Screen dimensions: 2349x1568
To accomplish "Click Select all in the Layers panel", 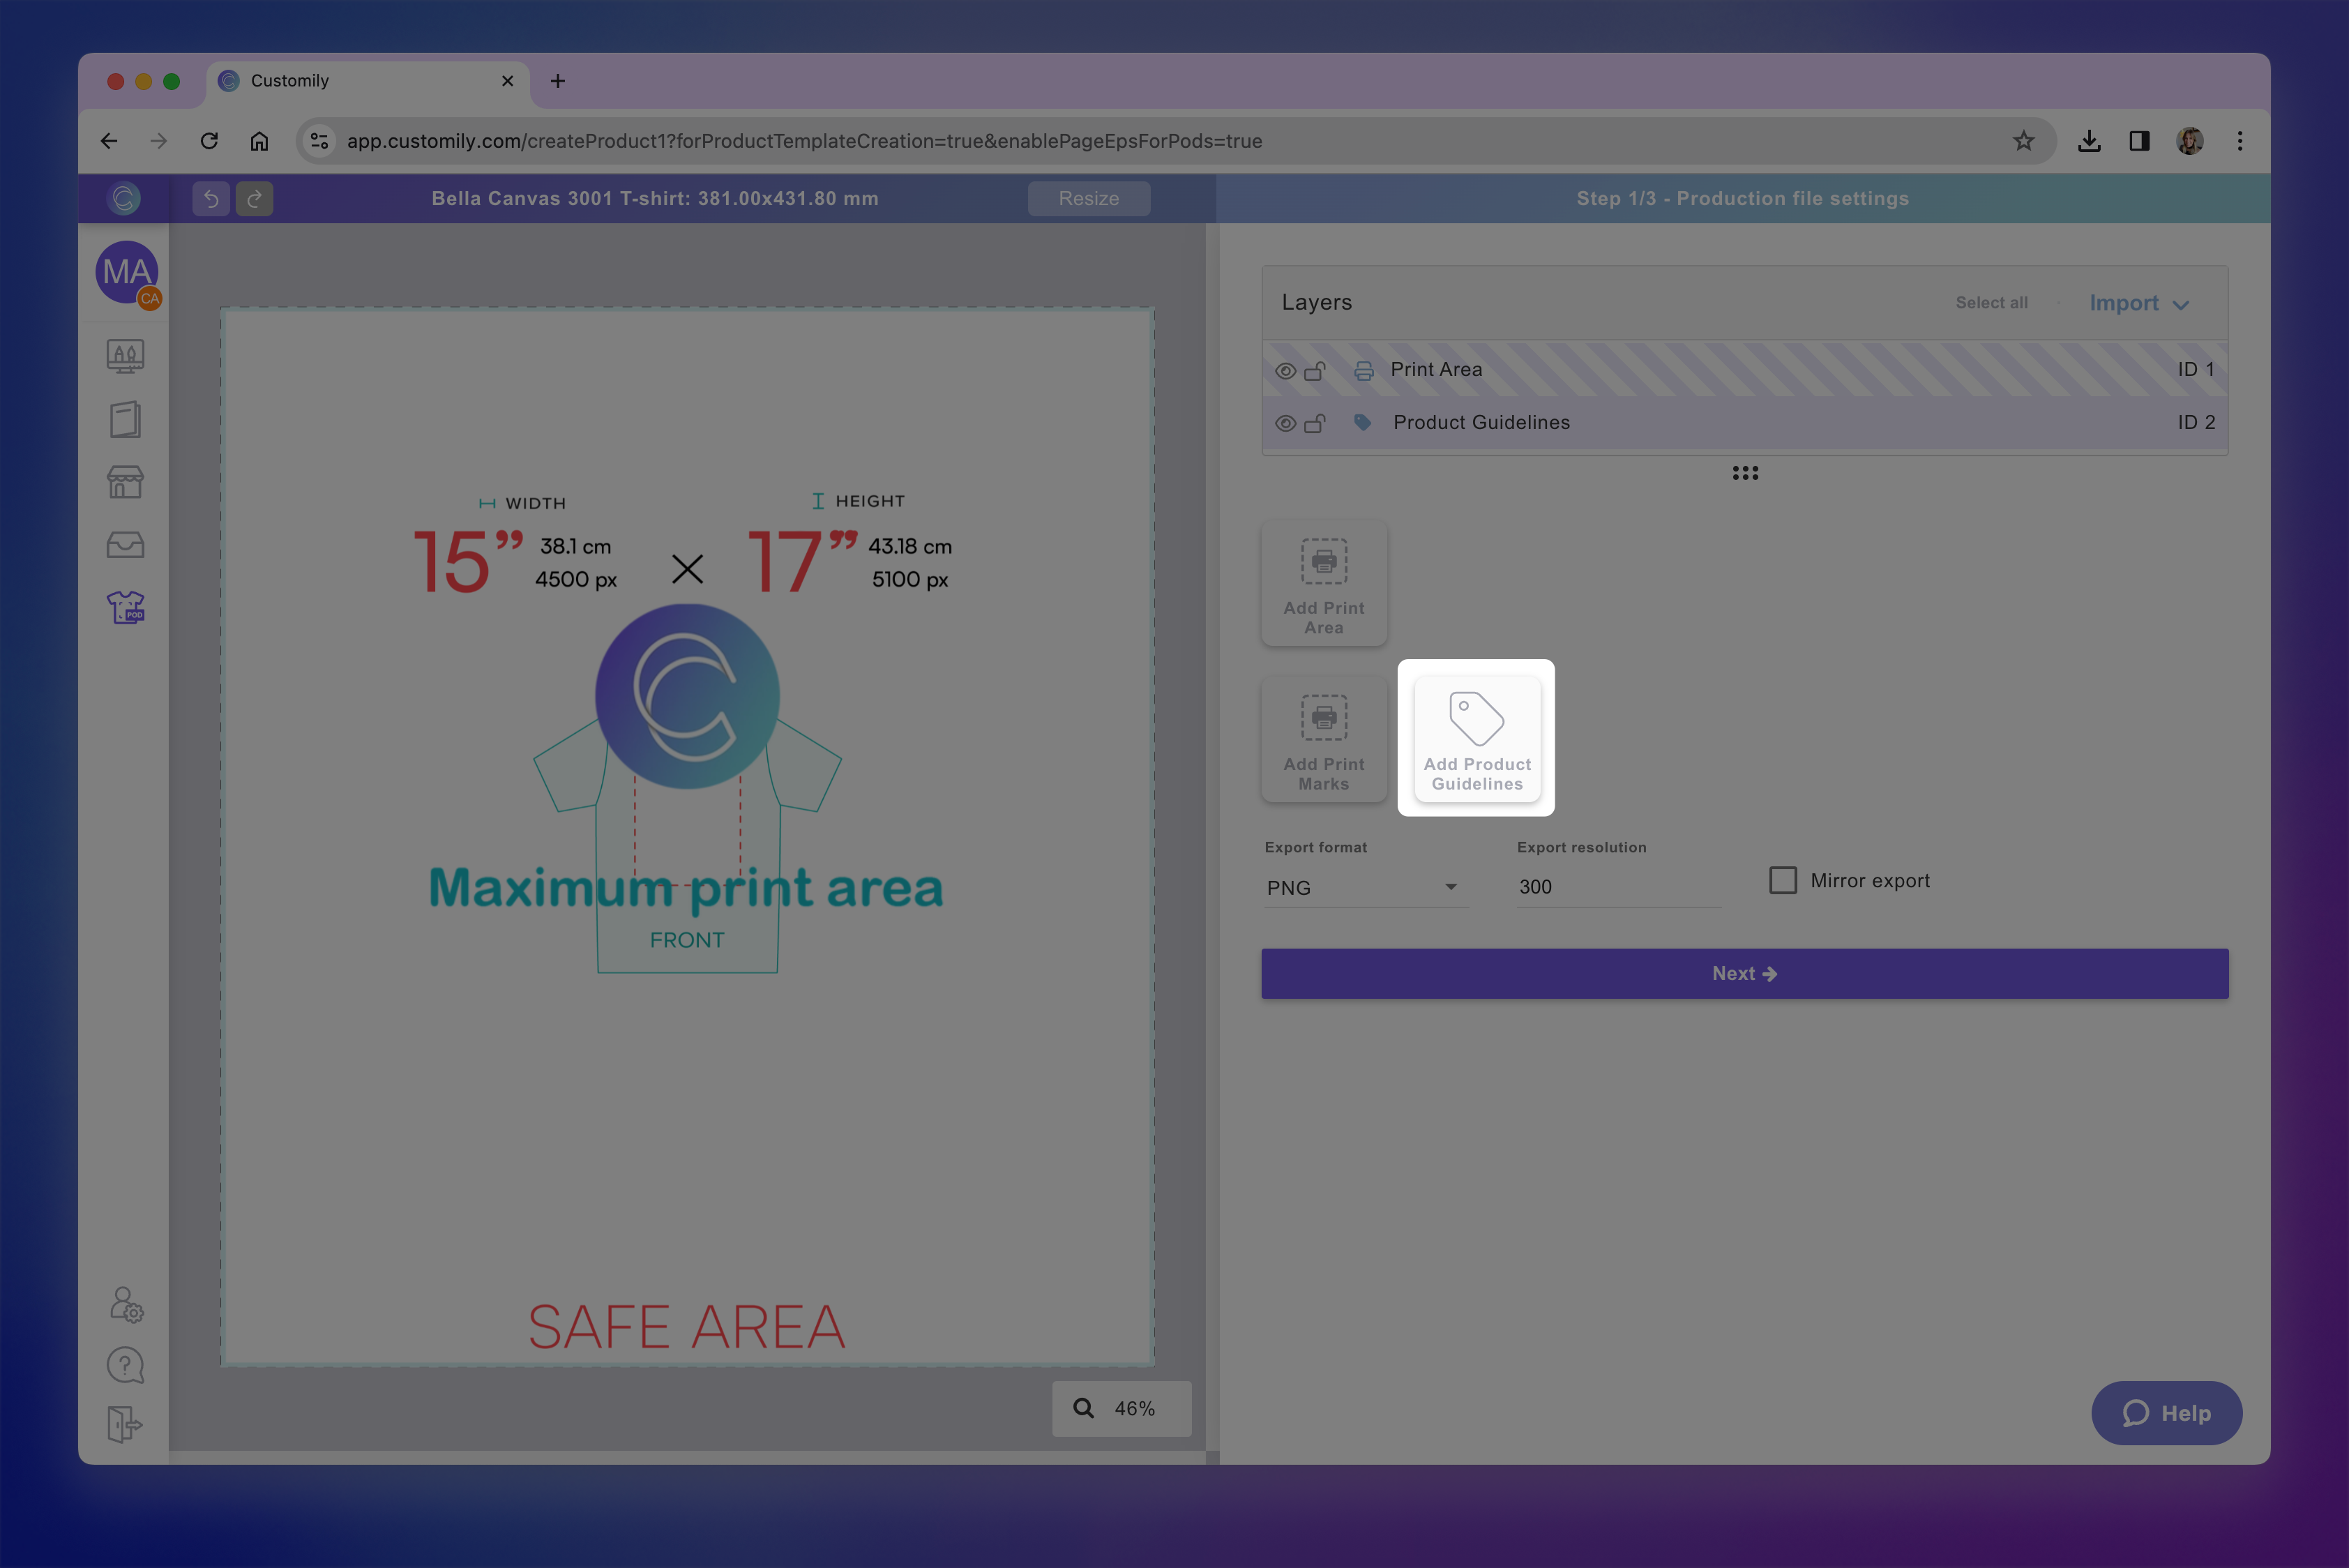I will point(1991,302).
